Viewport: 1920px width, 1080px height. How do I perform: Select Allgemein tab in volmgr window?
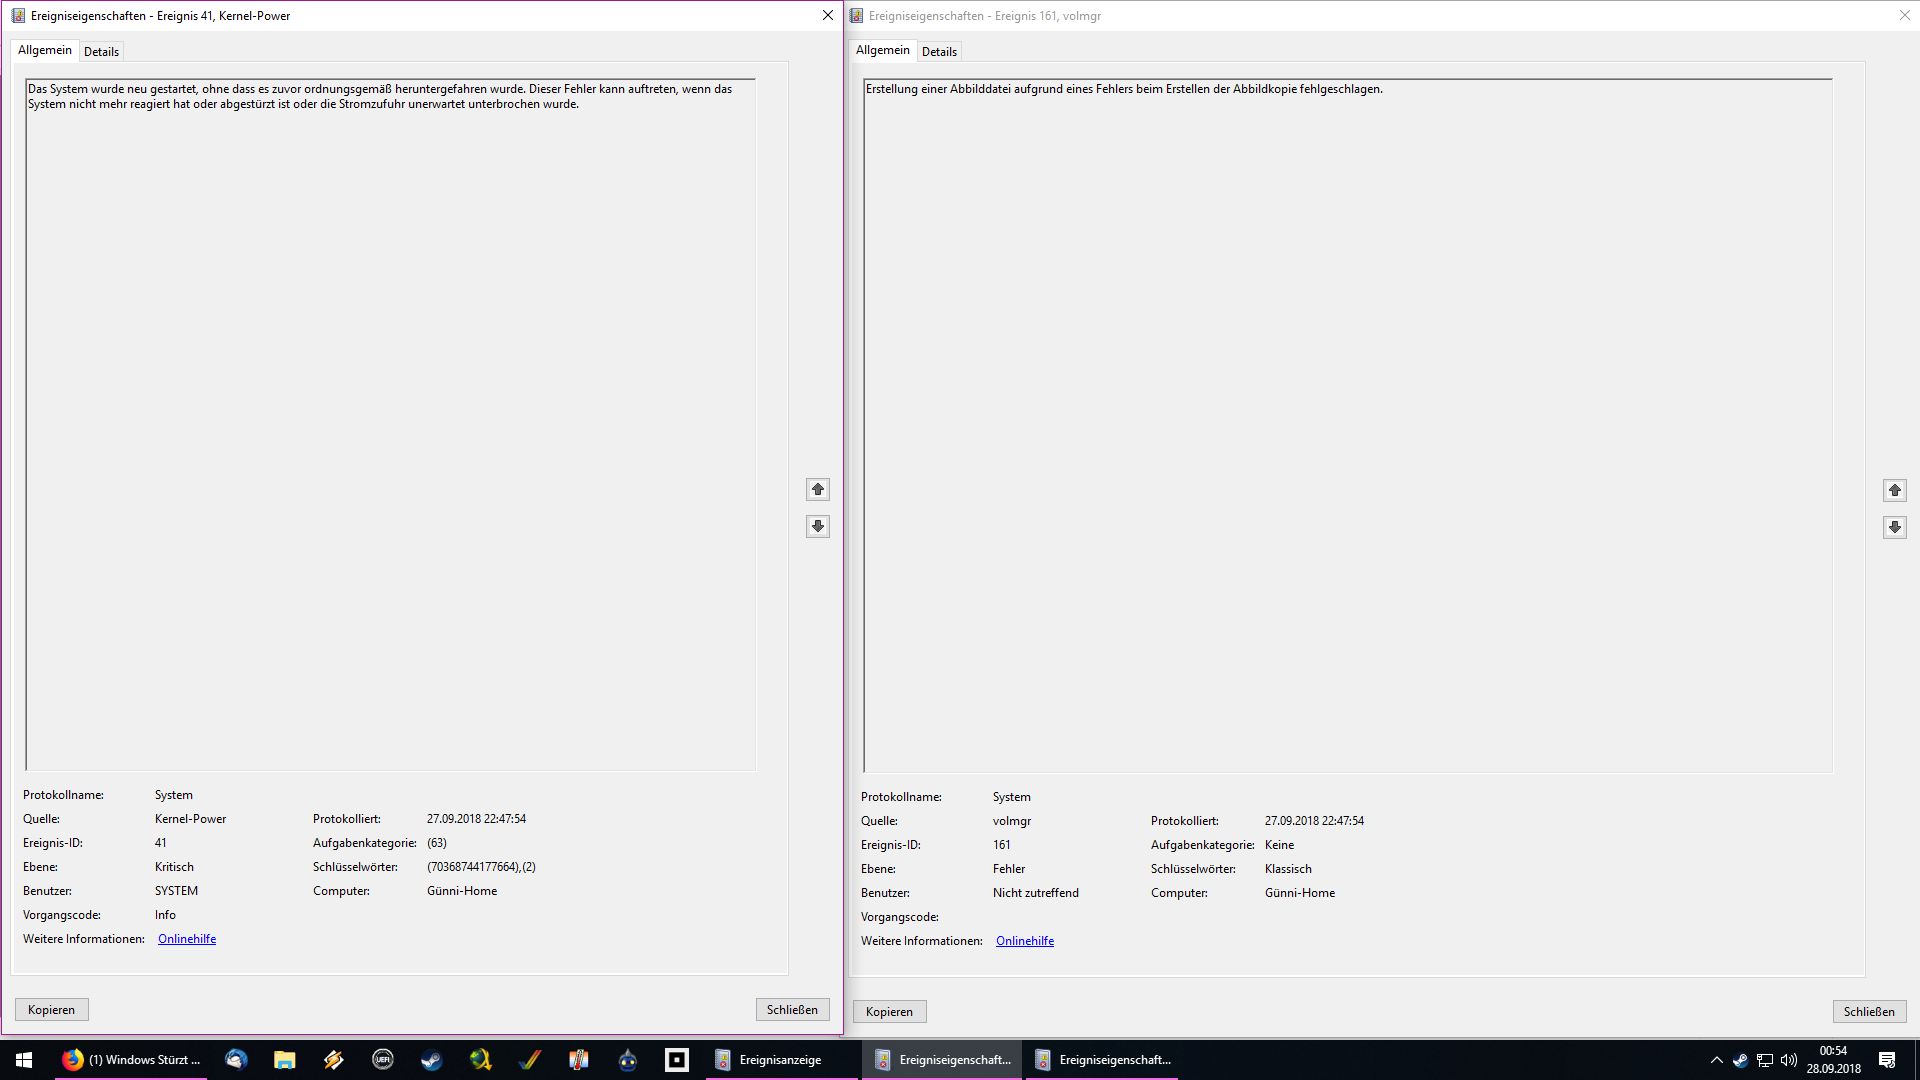pyautogui.click(x=882, y=50)
